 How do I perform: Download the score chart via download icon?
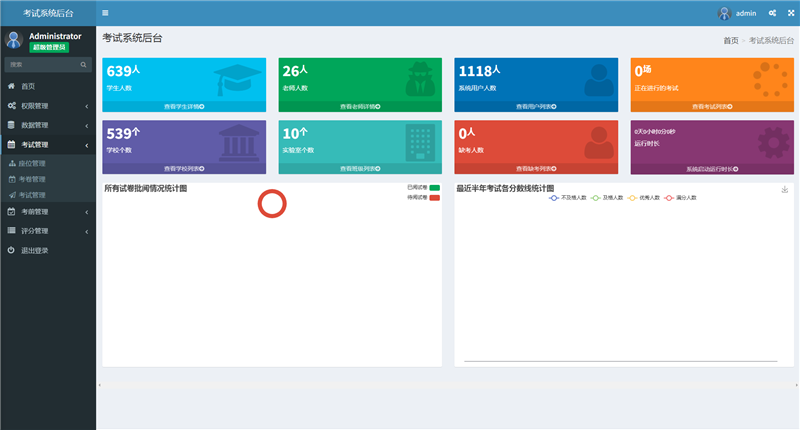(x=784, y=189)
